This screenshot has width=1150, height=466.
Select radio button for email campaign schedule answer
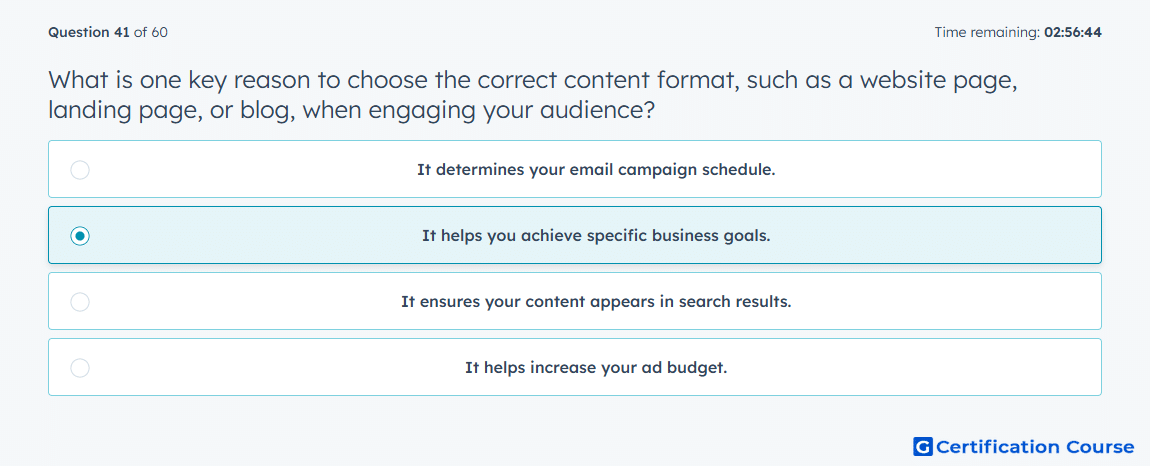coord(80,170)
